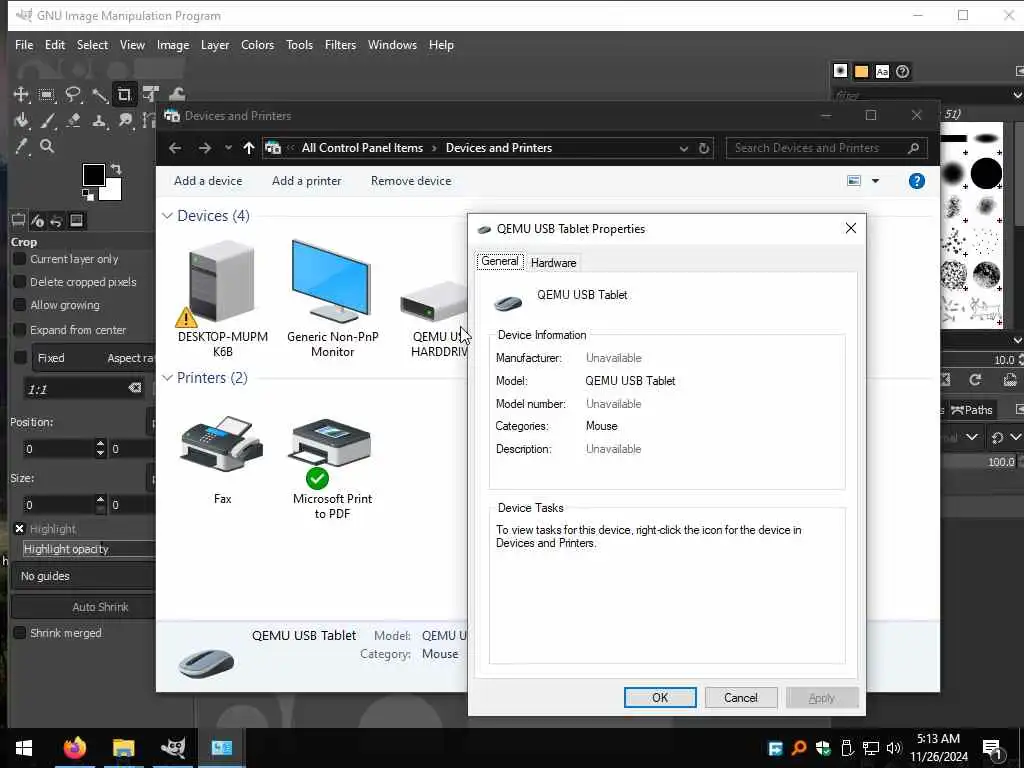1024x768 pixels.
Task: Click the Position X spinner arrows
Action: [x=100, y=448]
